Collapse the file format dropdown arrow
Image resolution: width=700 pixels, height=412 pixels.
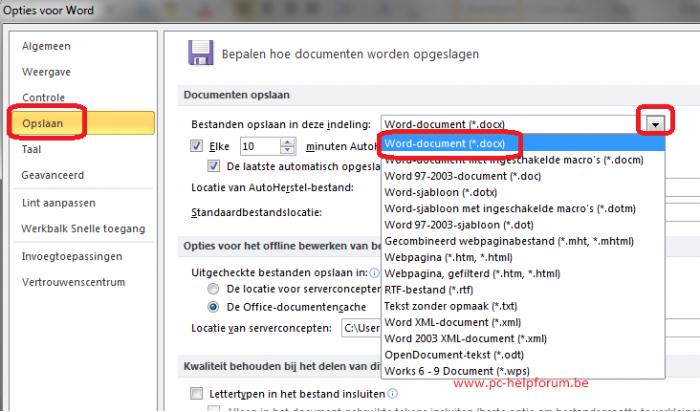click(655, 124)
